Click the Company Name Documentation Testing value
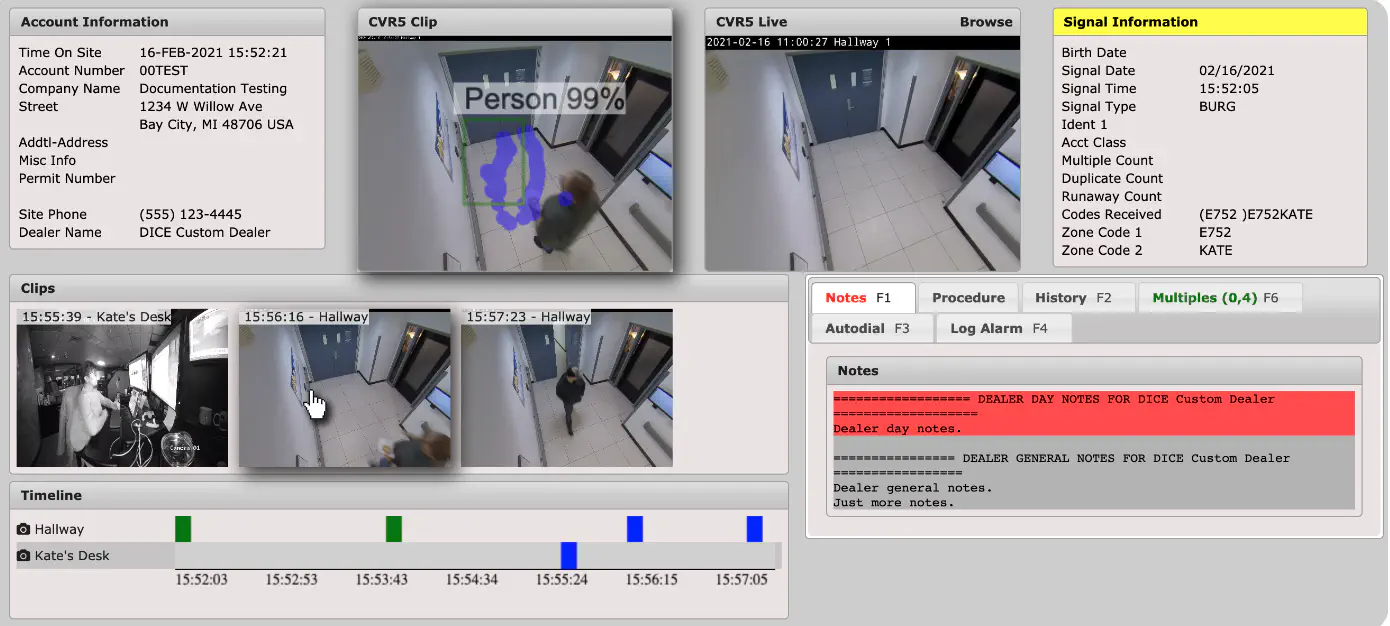 [x=213, y=88]
